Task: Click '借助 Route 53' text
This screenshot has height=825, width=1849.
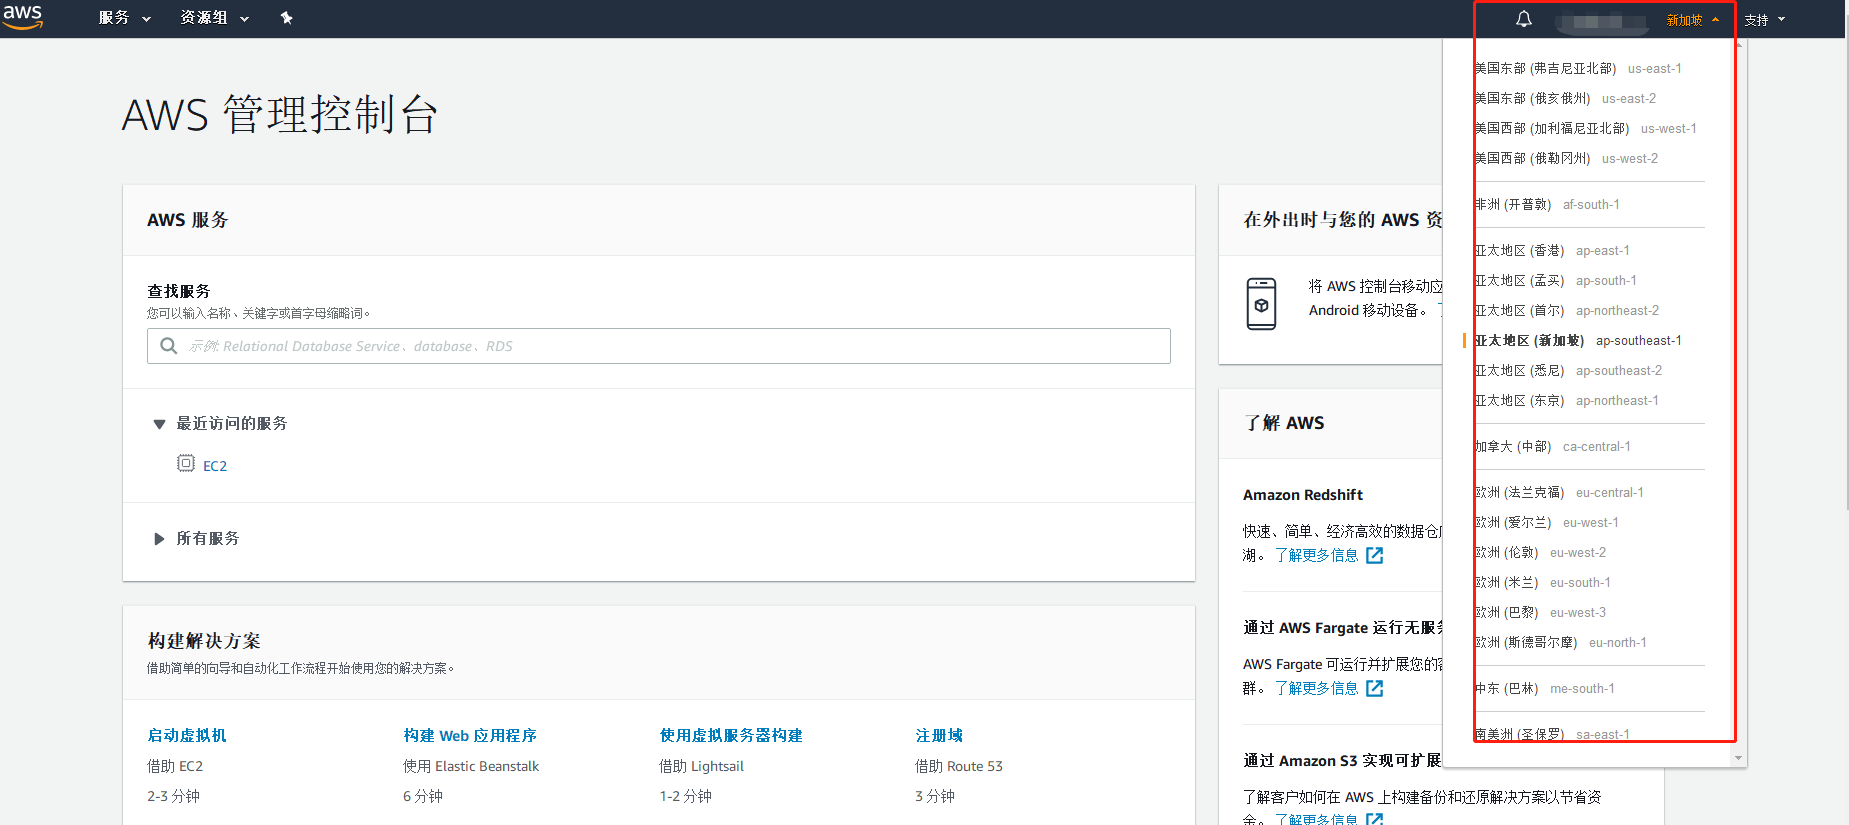Action: tap(959, 767)
